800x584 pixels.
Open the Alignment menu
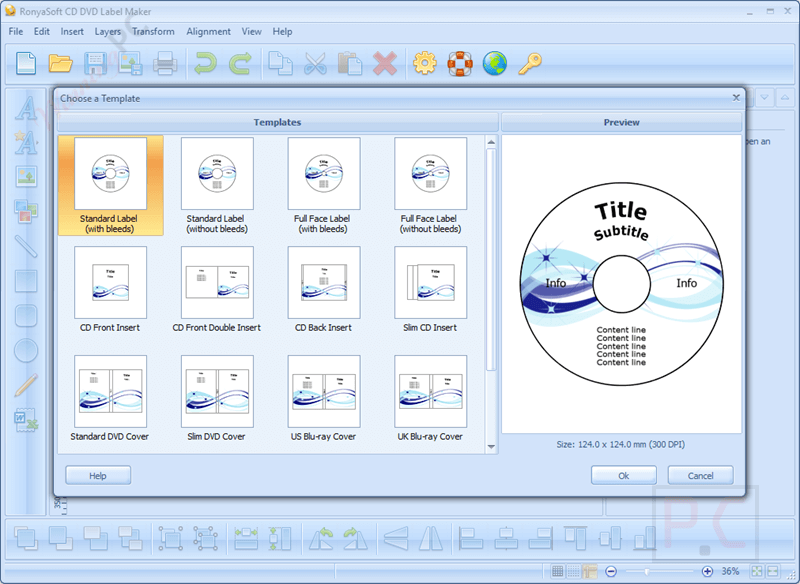[x=208, y=32]
